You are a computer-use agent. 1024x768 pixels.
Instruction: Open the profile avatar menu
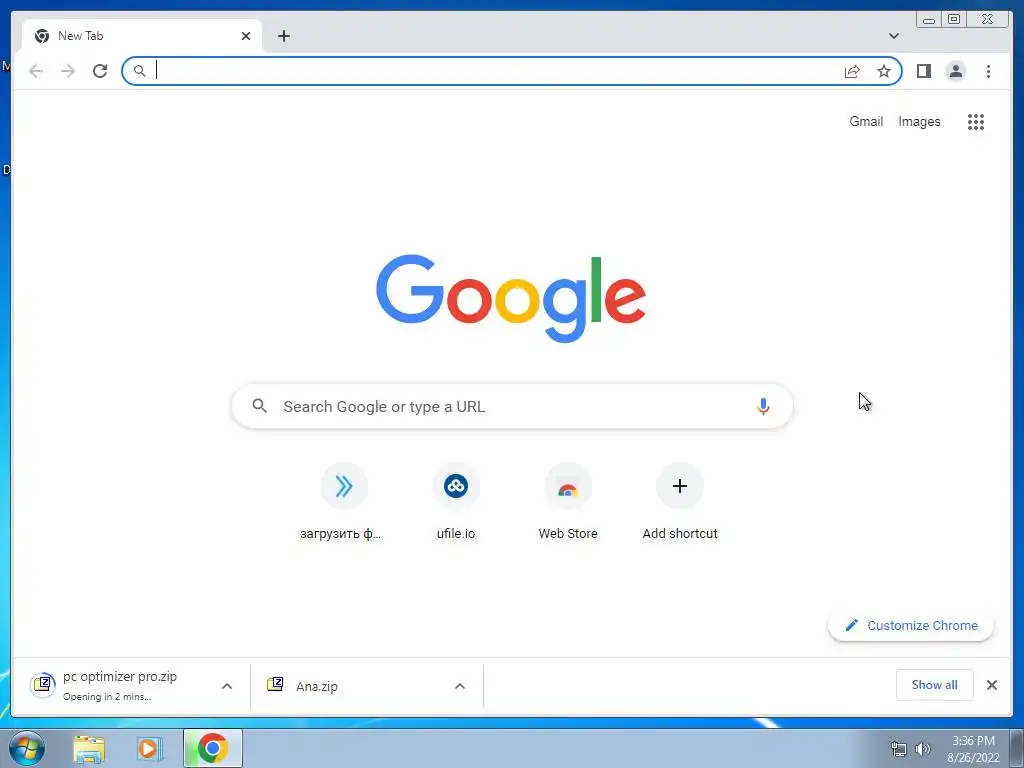[955, 71]
